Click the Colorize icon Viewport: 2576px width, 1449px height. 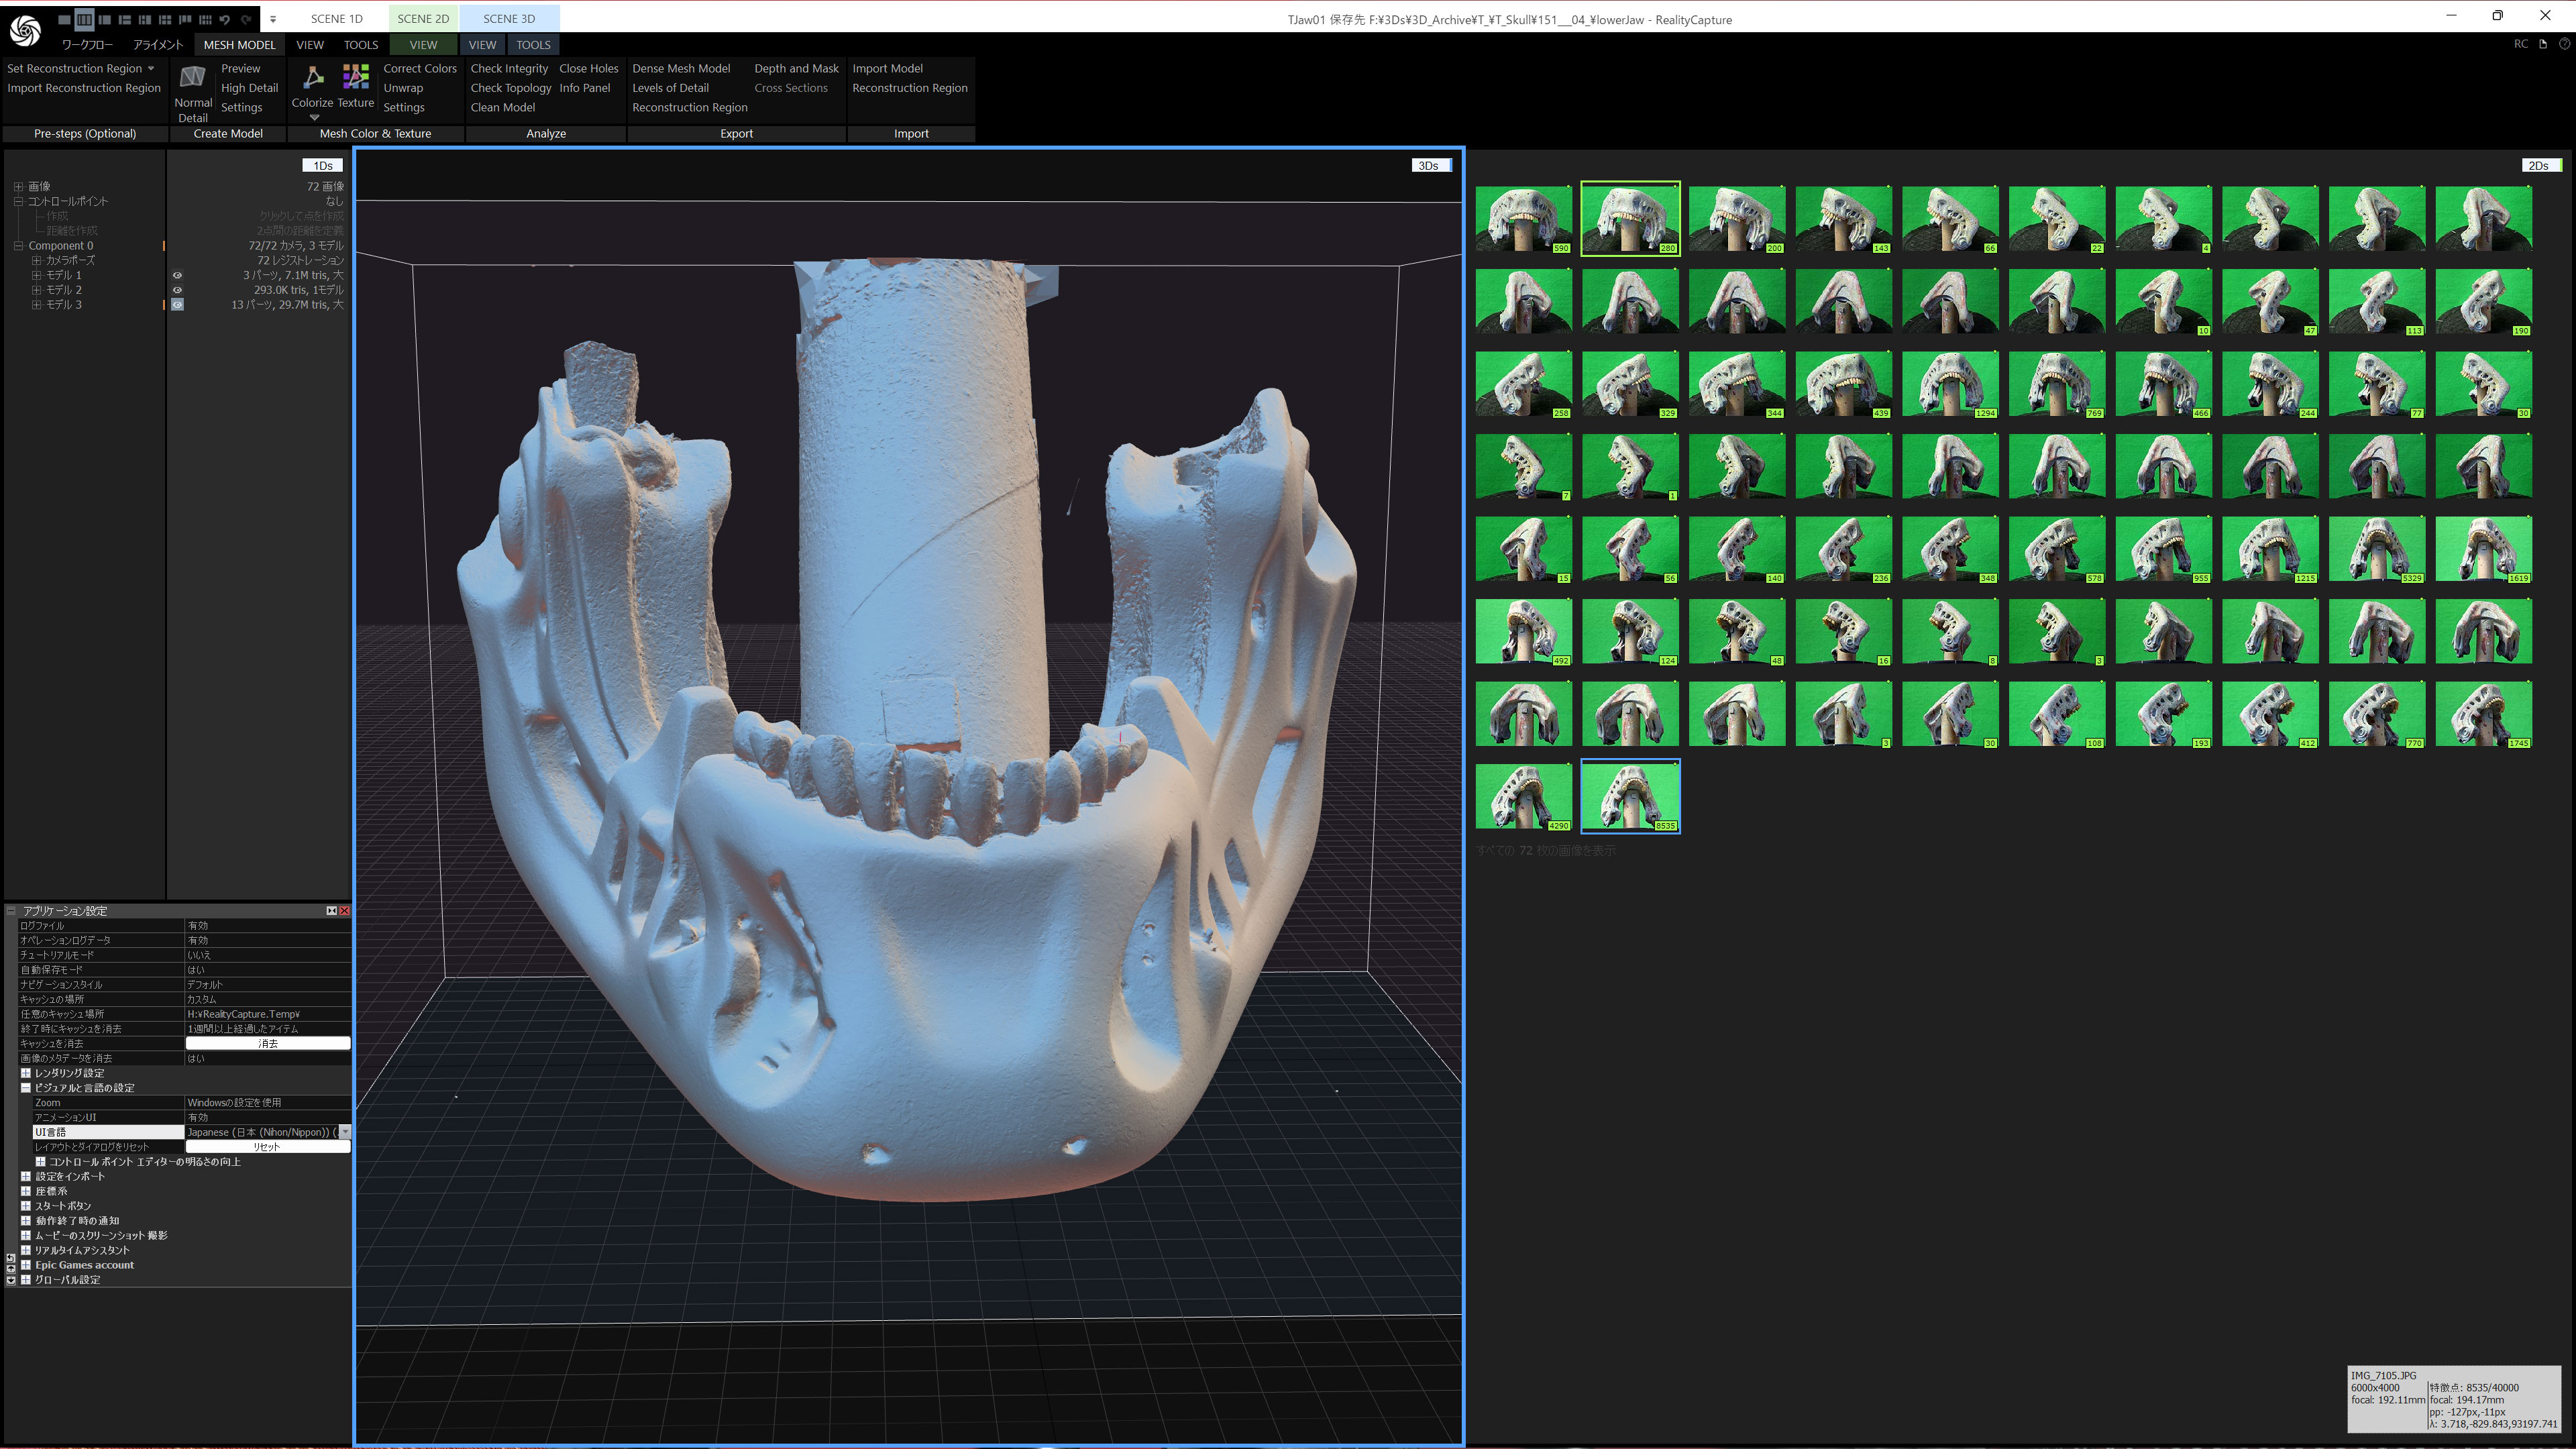point(313,78)
